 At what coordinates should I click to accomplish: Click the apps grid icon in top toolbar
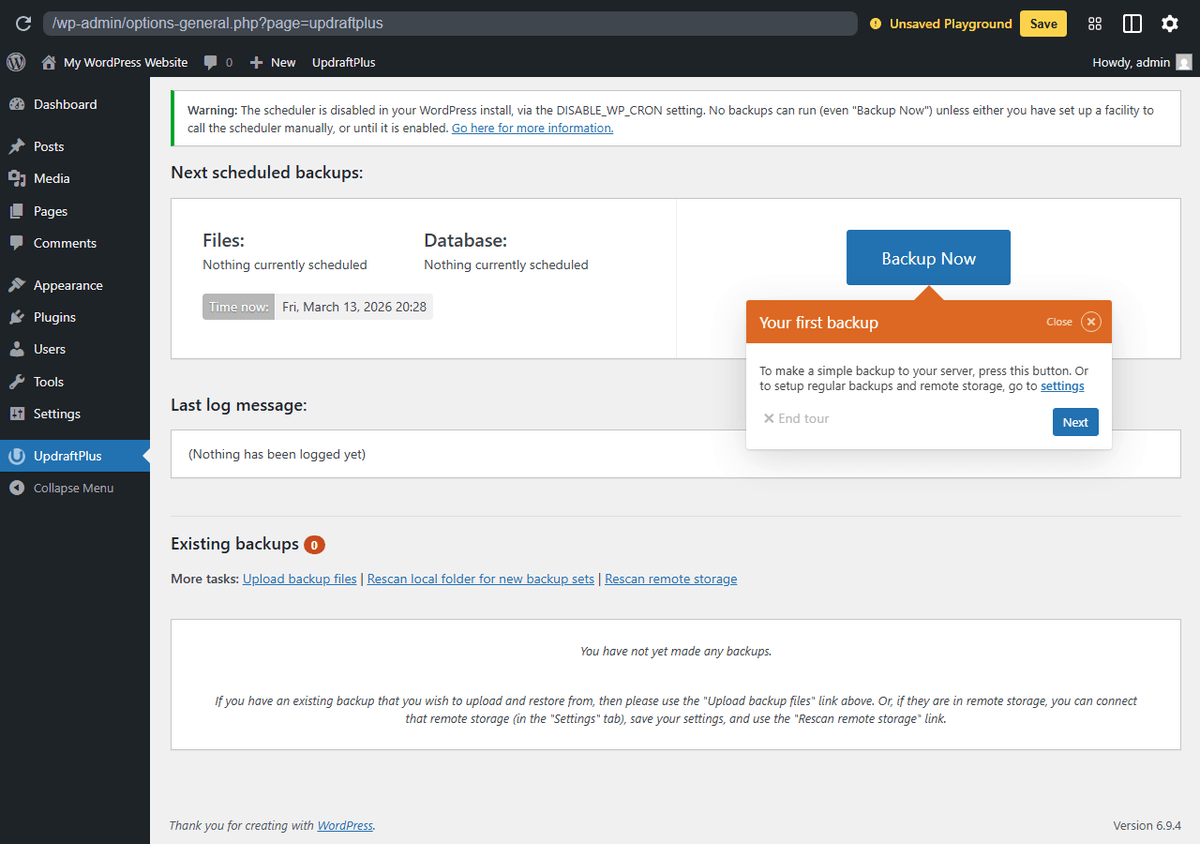tap(1094, 23)
